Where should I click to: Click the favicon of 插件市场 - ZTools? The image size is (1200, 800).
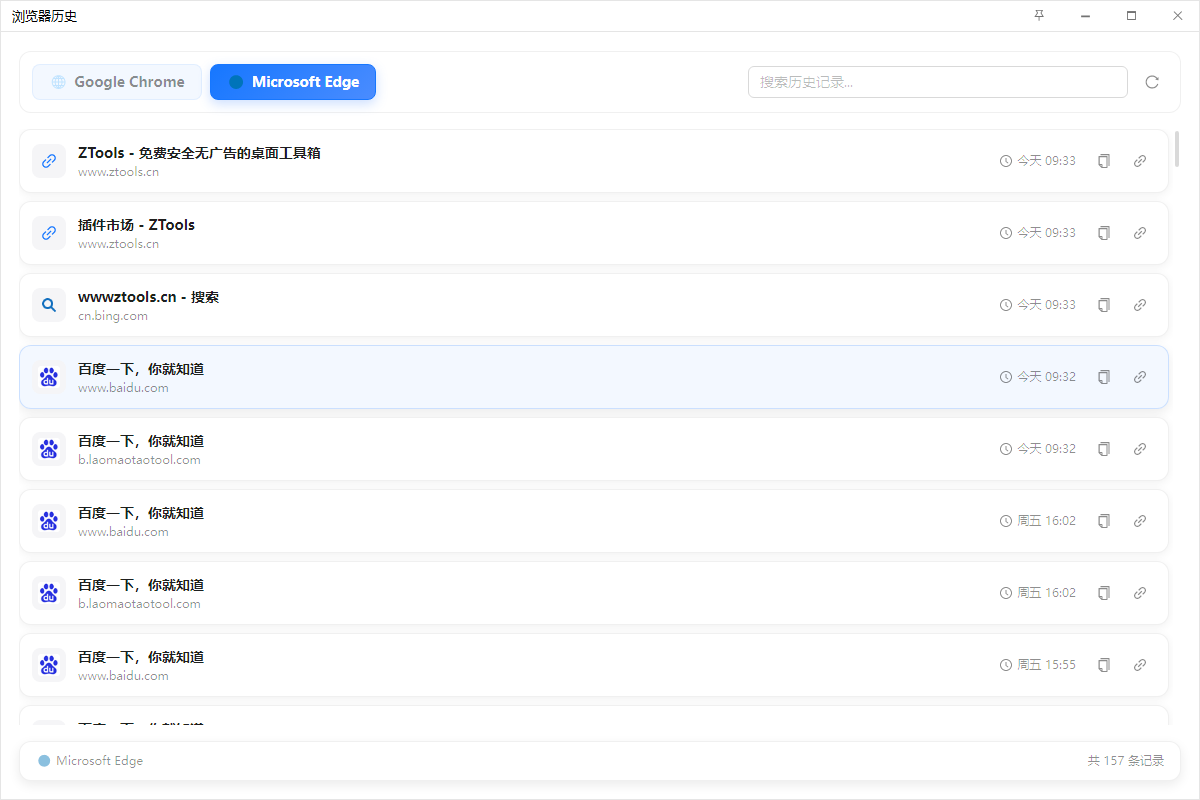tap(49, 233)
